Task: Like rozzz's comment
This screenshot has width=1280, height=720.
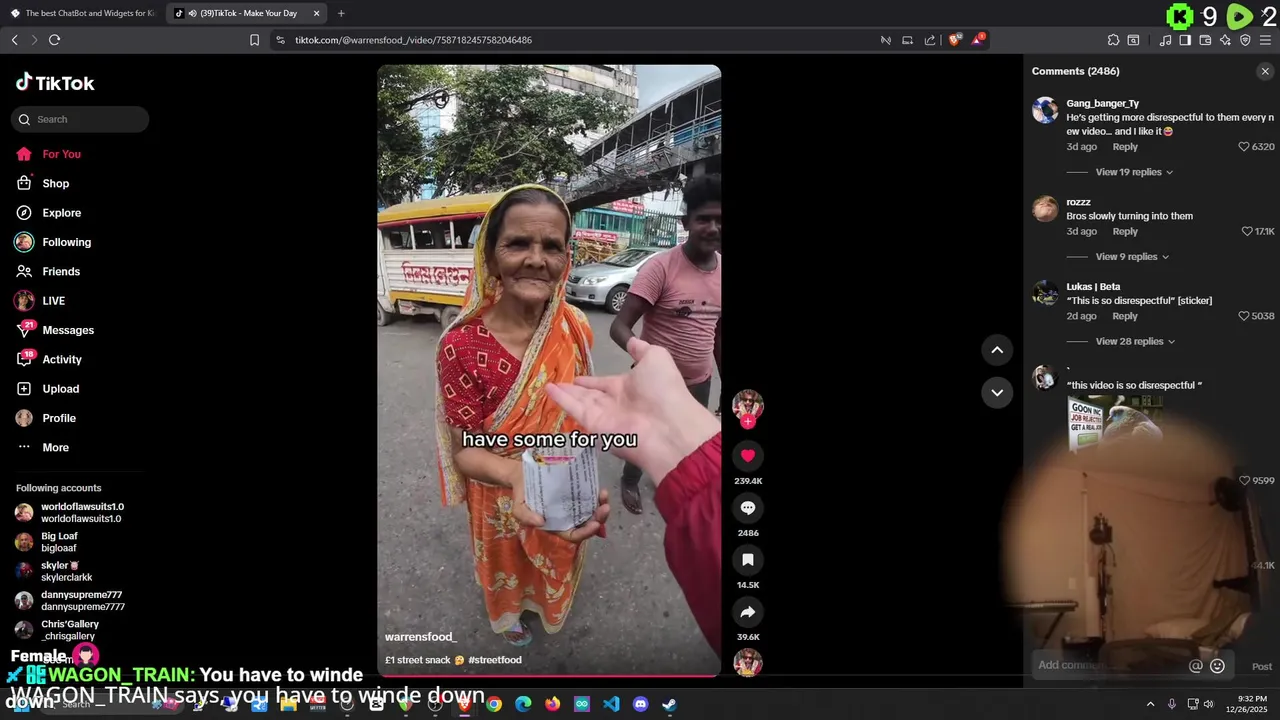Action: click(1247, 232)
